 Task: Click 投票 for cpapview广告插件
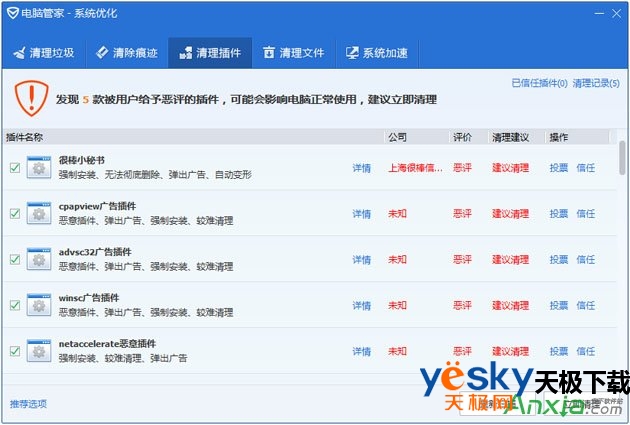coord(558,214)
